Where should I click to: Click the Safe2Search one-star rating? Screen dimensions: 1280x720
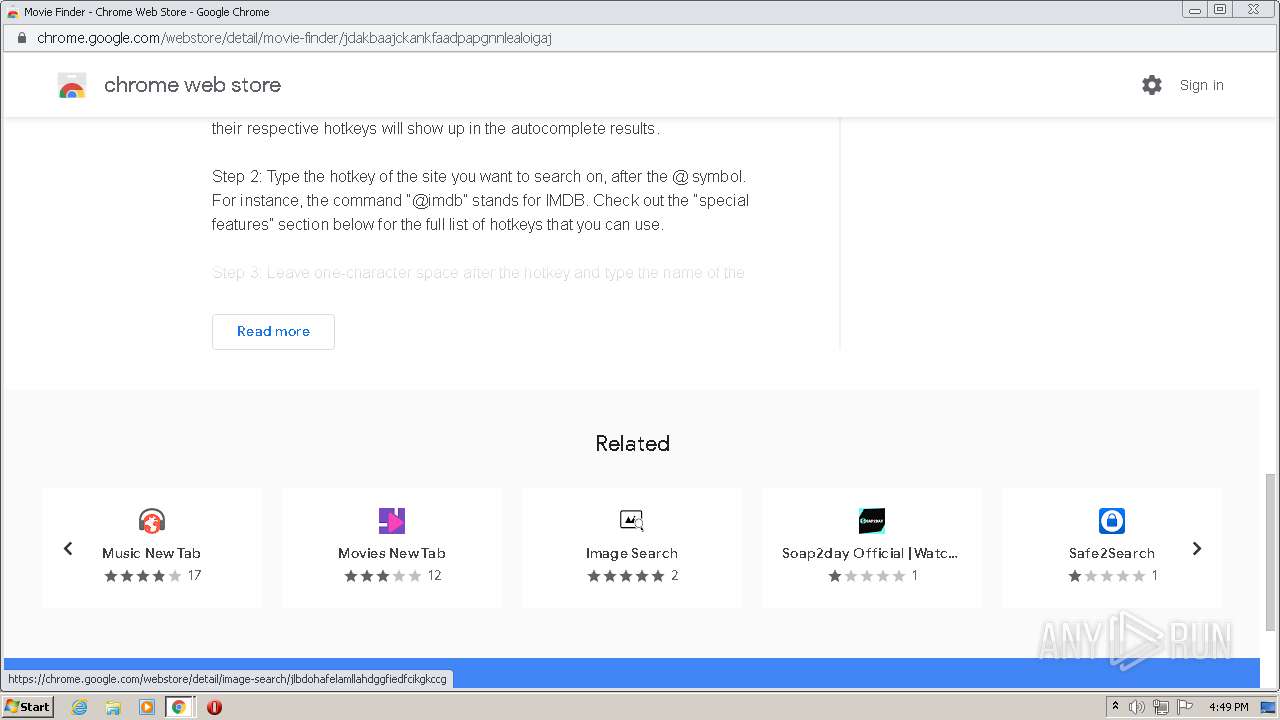coord(1107,576)
